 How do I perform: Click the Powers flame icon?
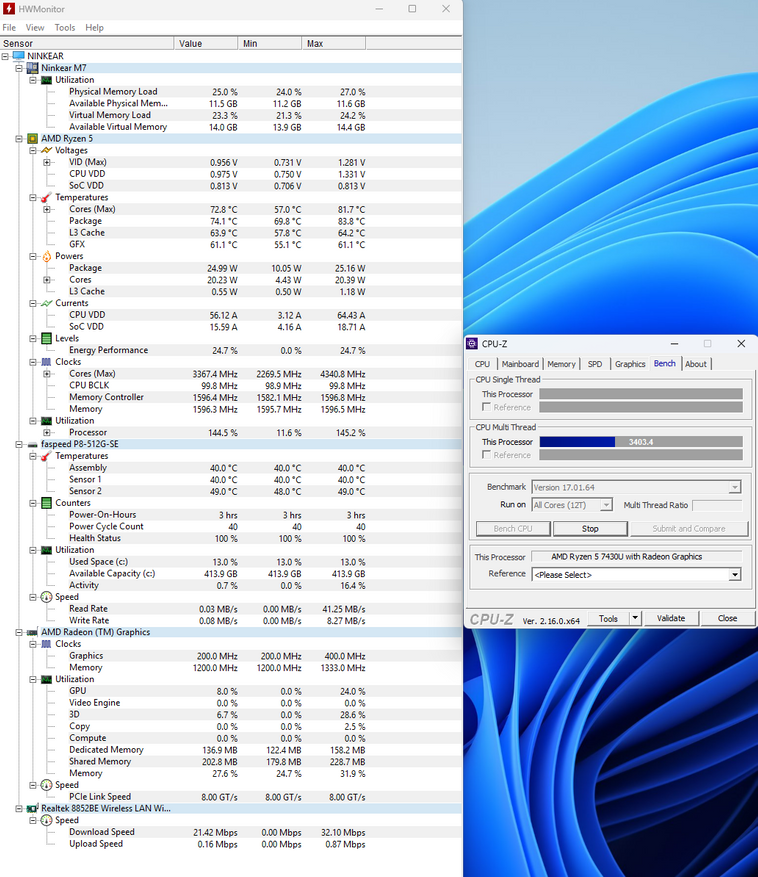tap(46, 256)
